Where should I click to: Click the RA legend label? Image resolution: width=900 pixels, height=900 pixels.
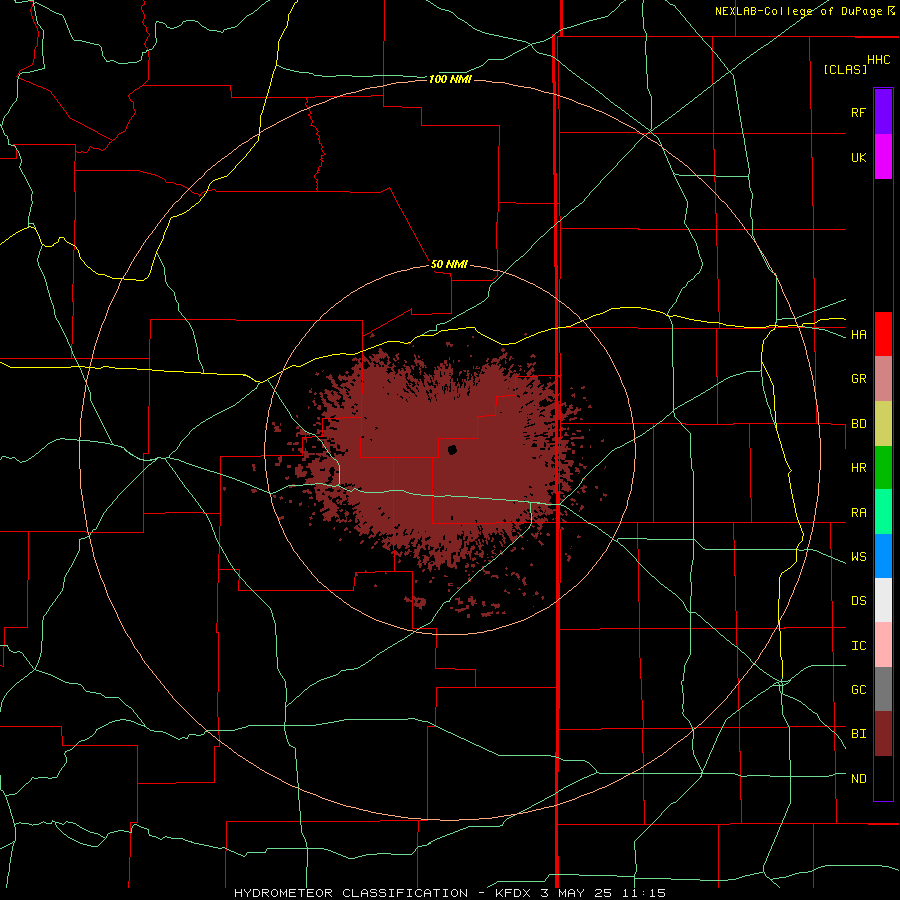tap(858, 513)
